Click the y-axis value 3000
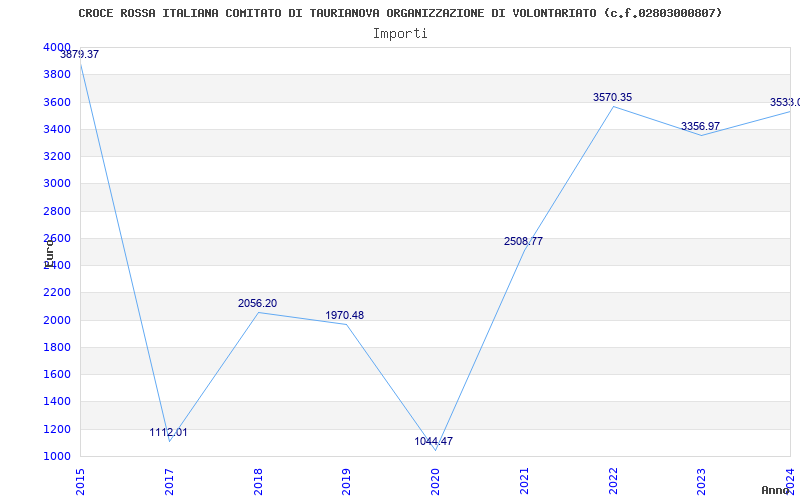 click(x=57, y=184)
